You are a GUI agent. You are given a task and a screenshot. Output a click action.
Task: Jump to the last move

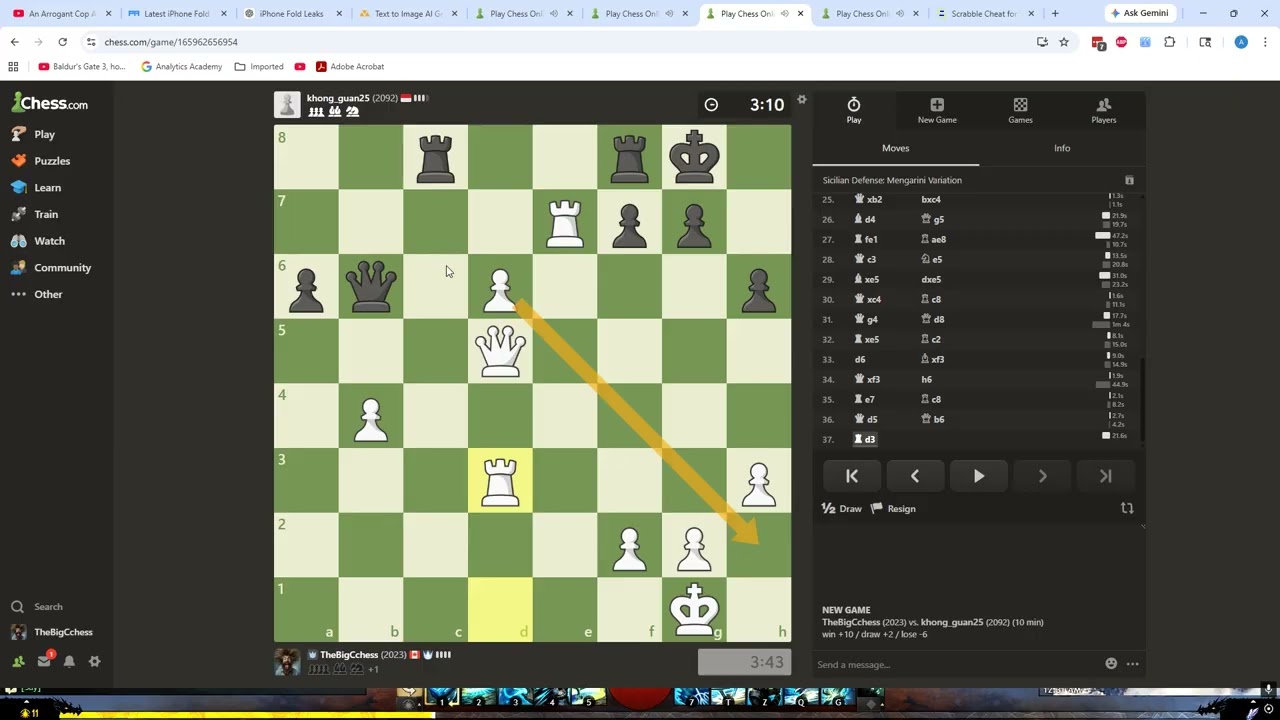point(1106,477)
